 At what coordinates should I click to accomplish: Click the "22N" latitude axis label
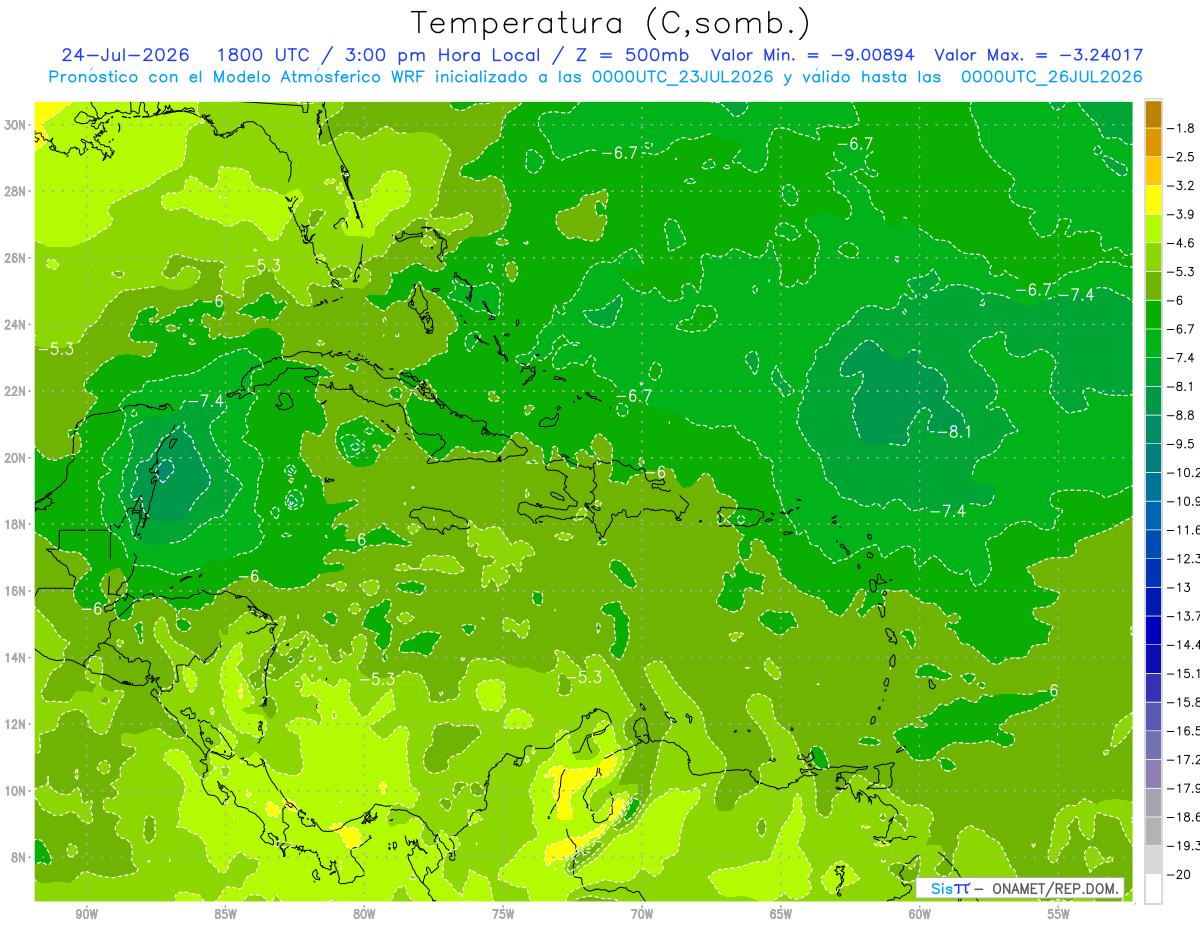(17, 391)
